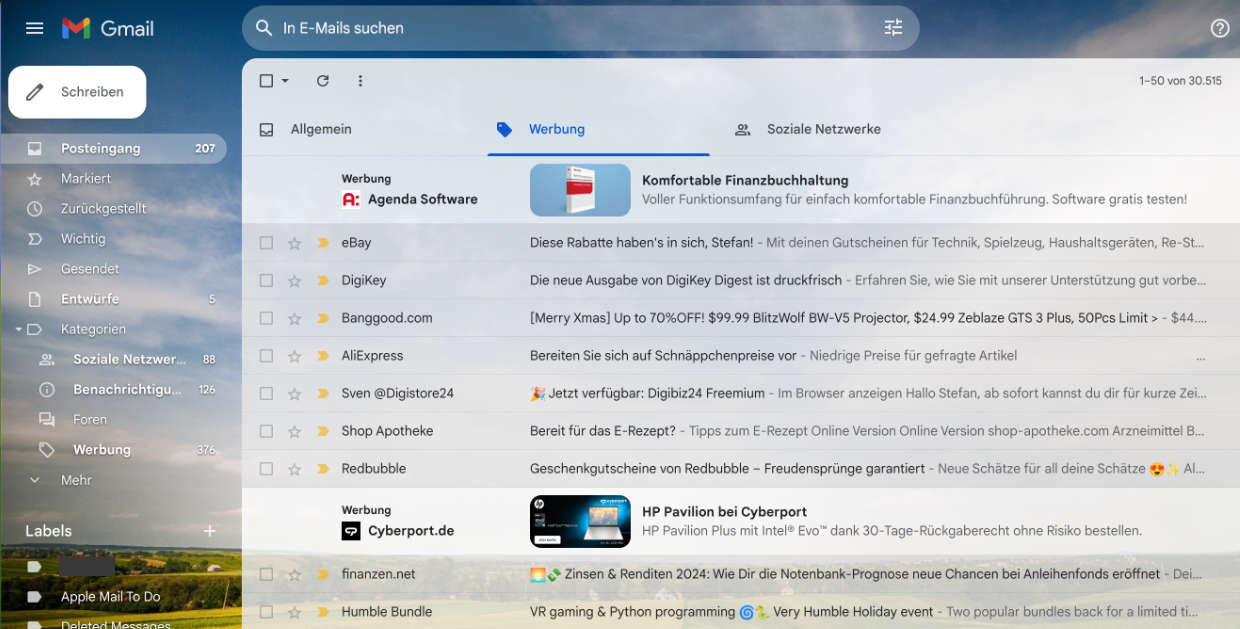Mark finanzen.net email as important
The width and height of the screenshot is (1240, 629).
coord(323,574)
